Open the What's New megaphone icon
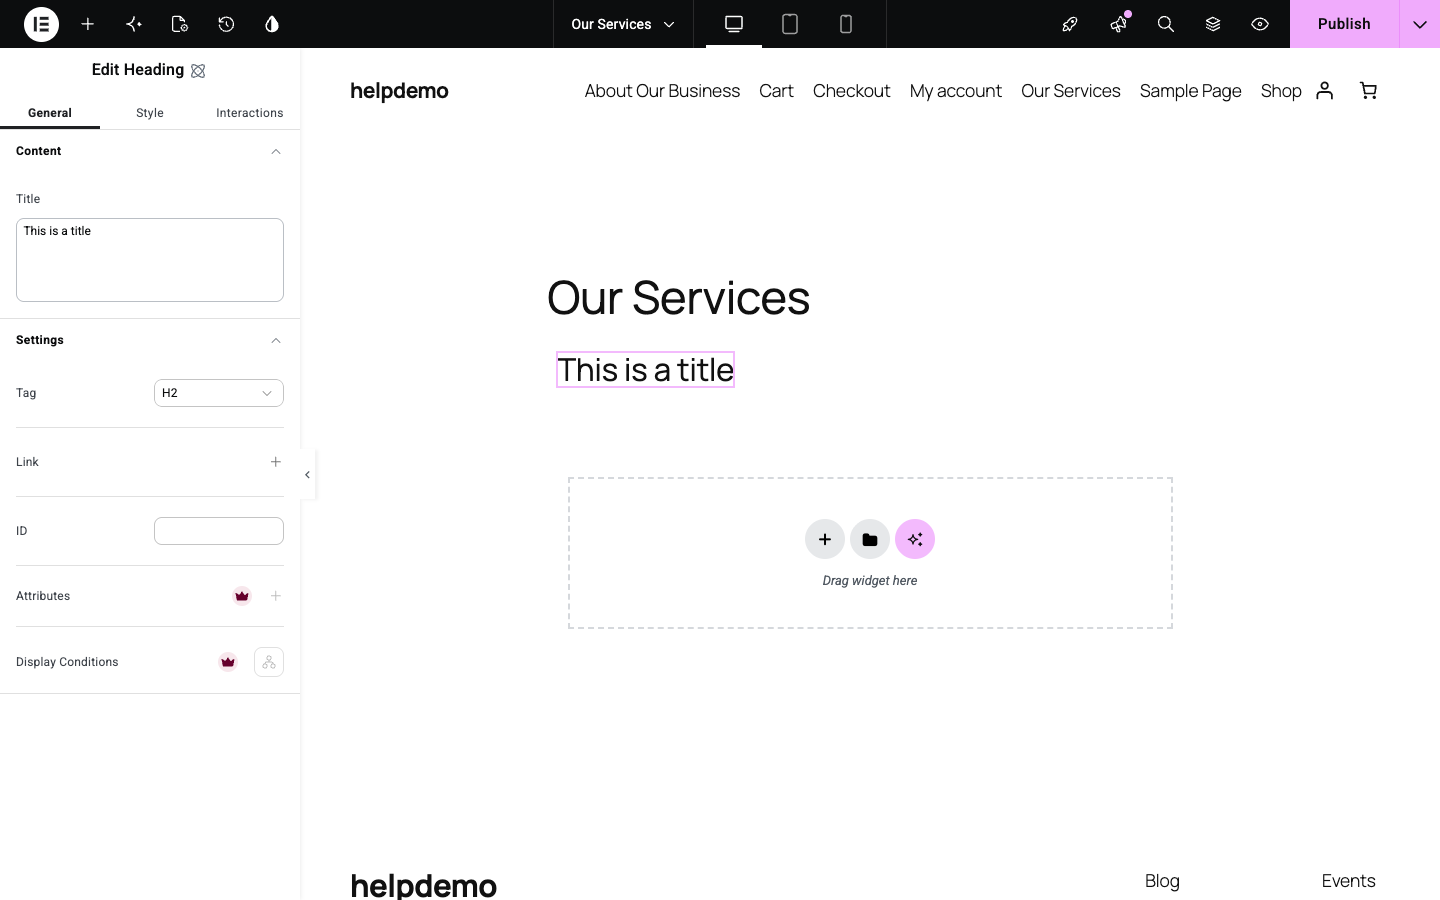This screenshot has width=1440, height=900. 1118,24
